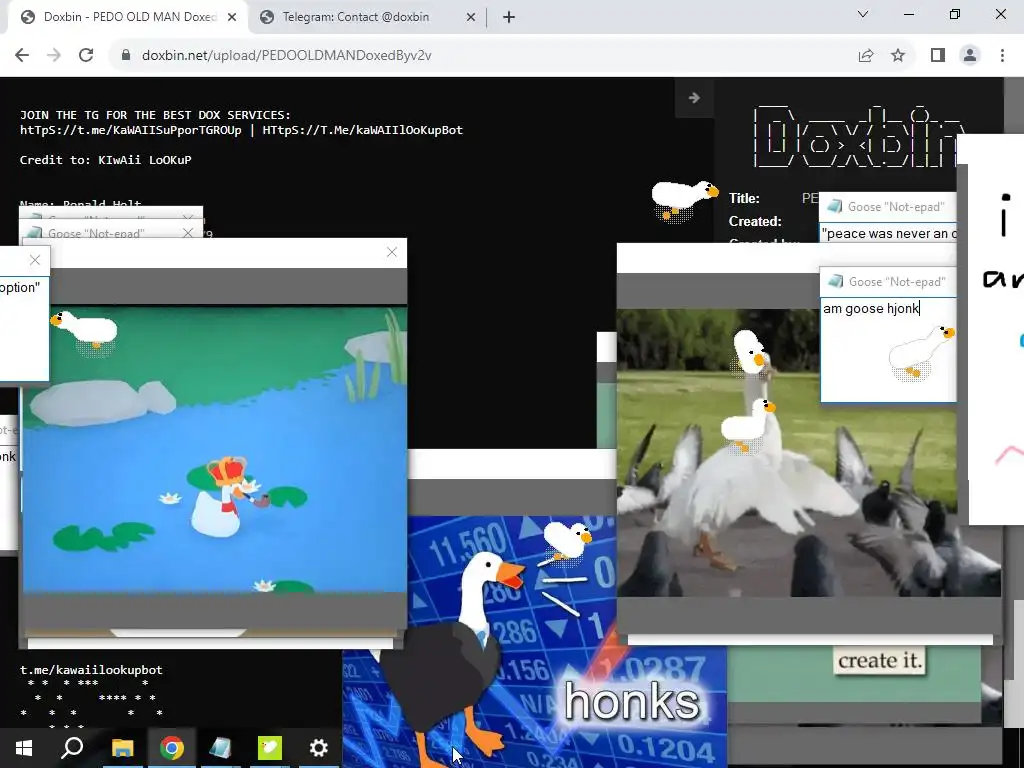This screenshot has width=1024, height=768.
Task: Open the Chrome three-dot menu
Action: [x=1002, y=56]
